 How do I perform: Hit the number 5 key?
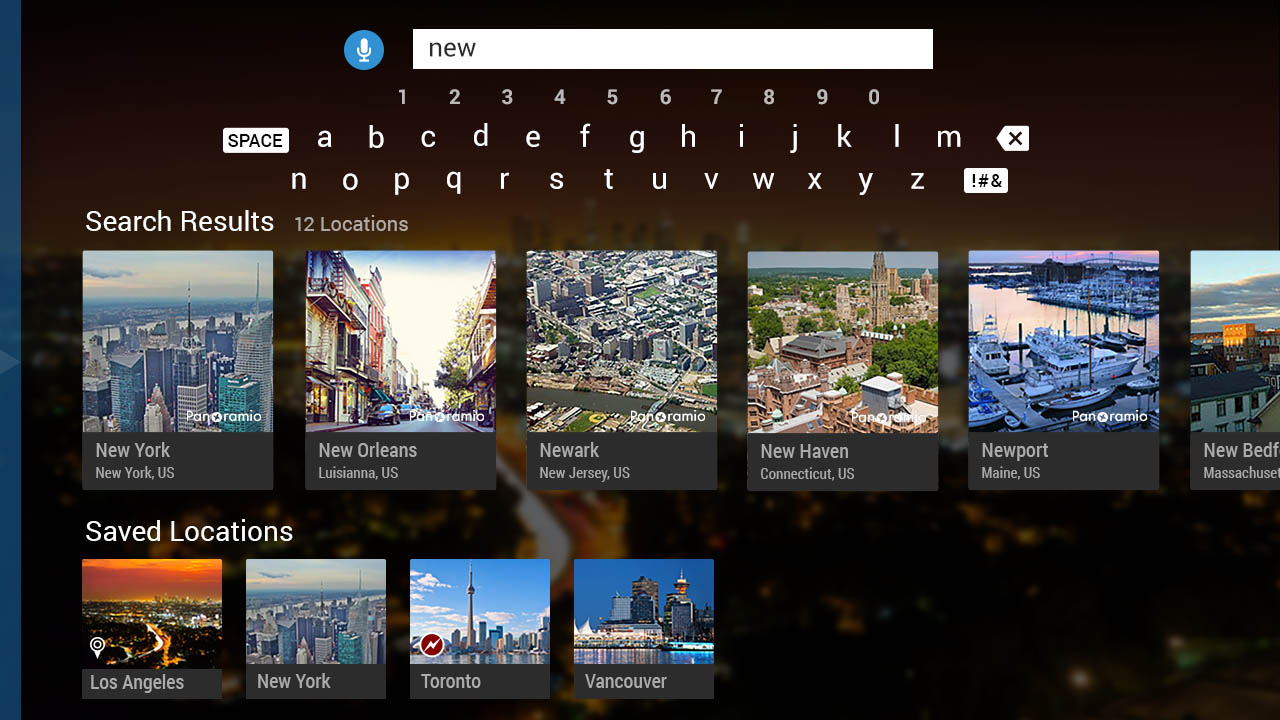tap(612, 97)
